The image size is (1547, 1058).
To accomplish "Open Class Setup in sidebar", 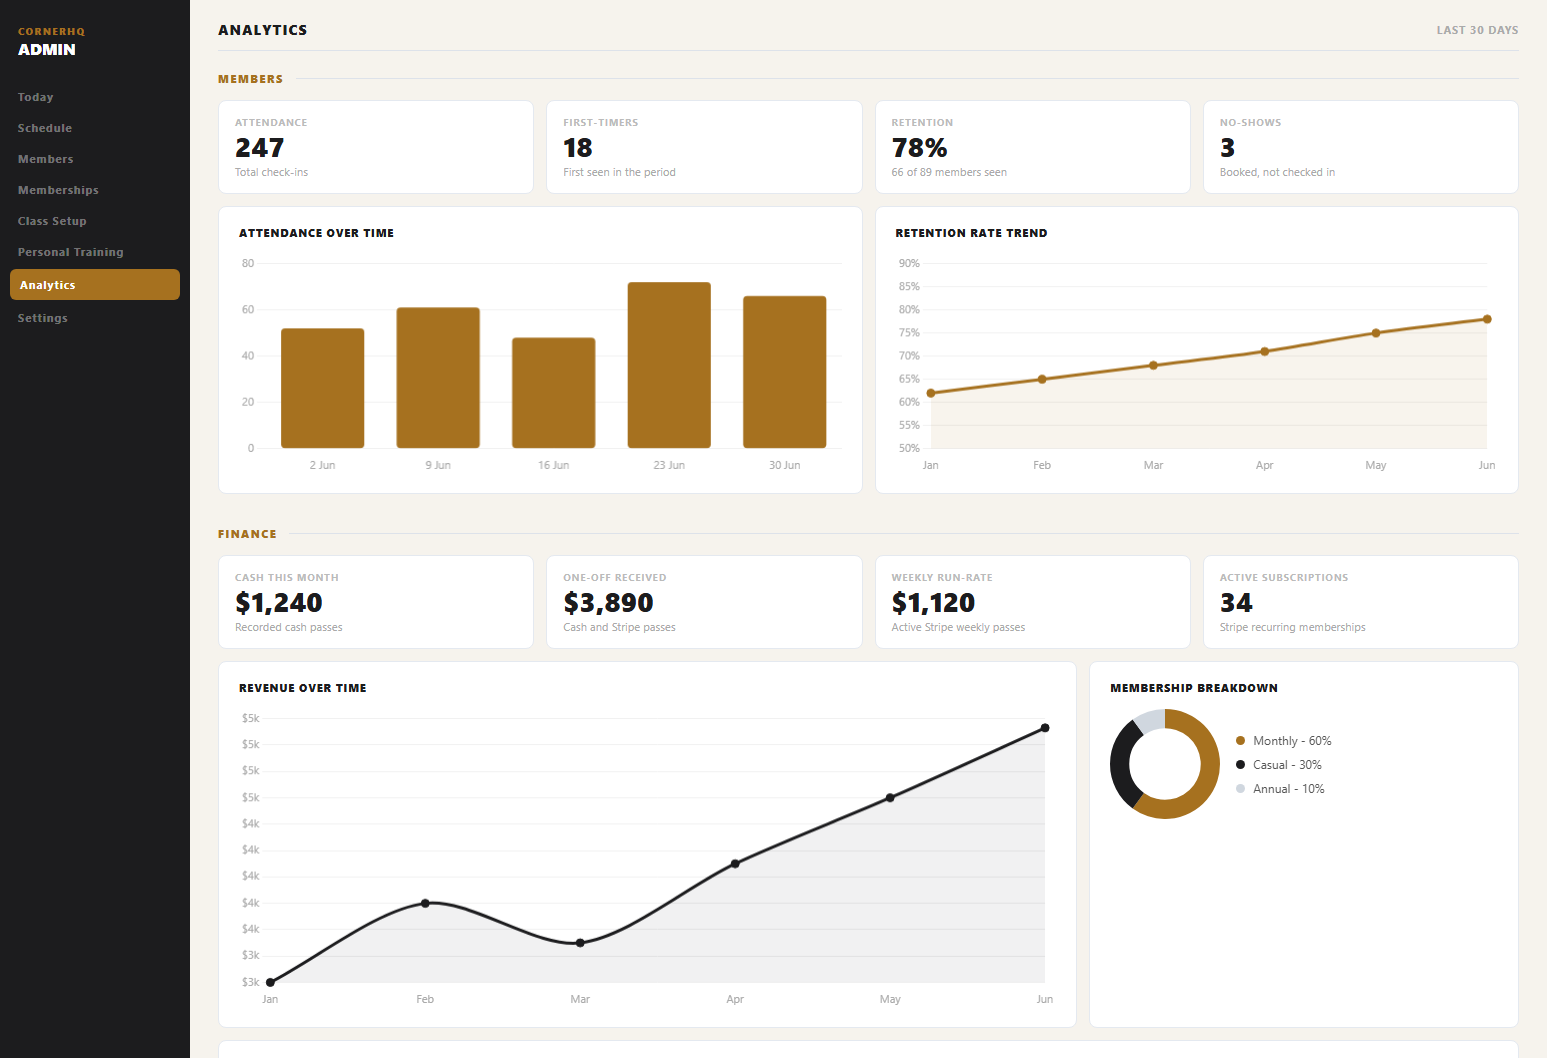I will (x=52, y=221).
